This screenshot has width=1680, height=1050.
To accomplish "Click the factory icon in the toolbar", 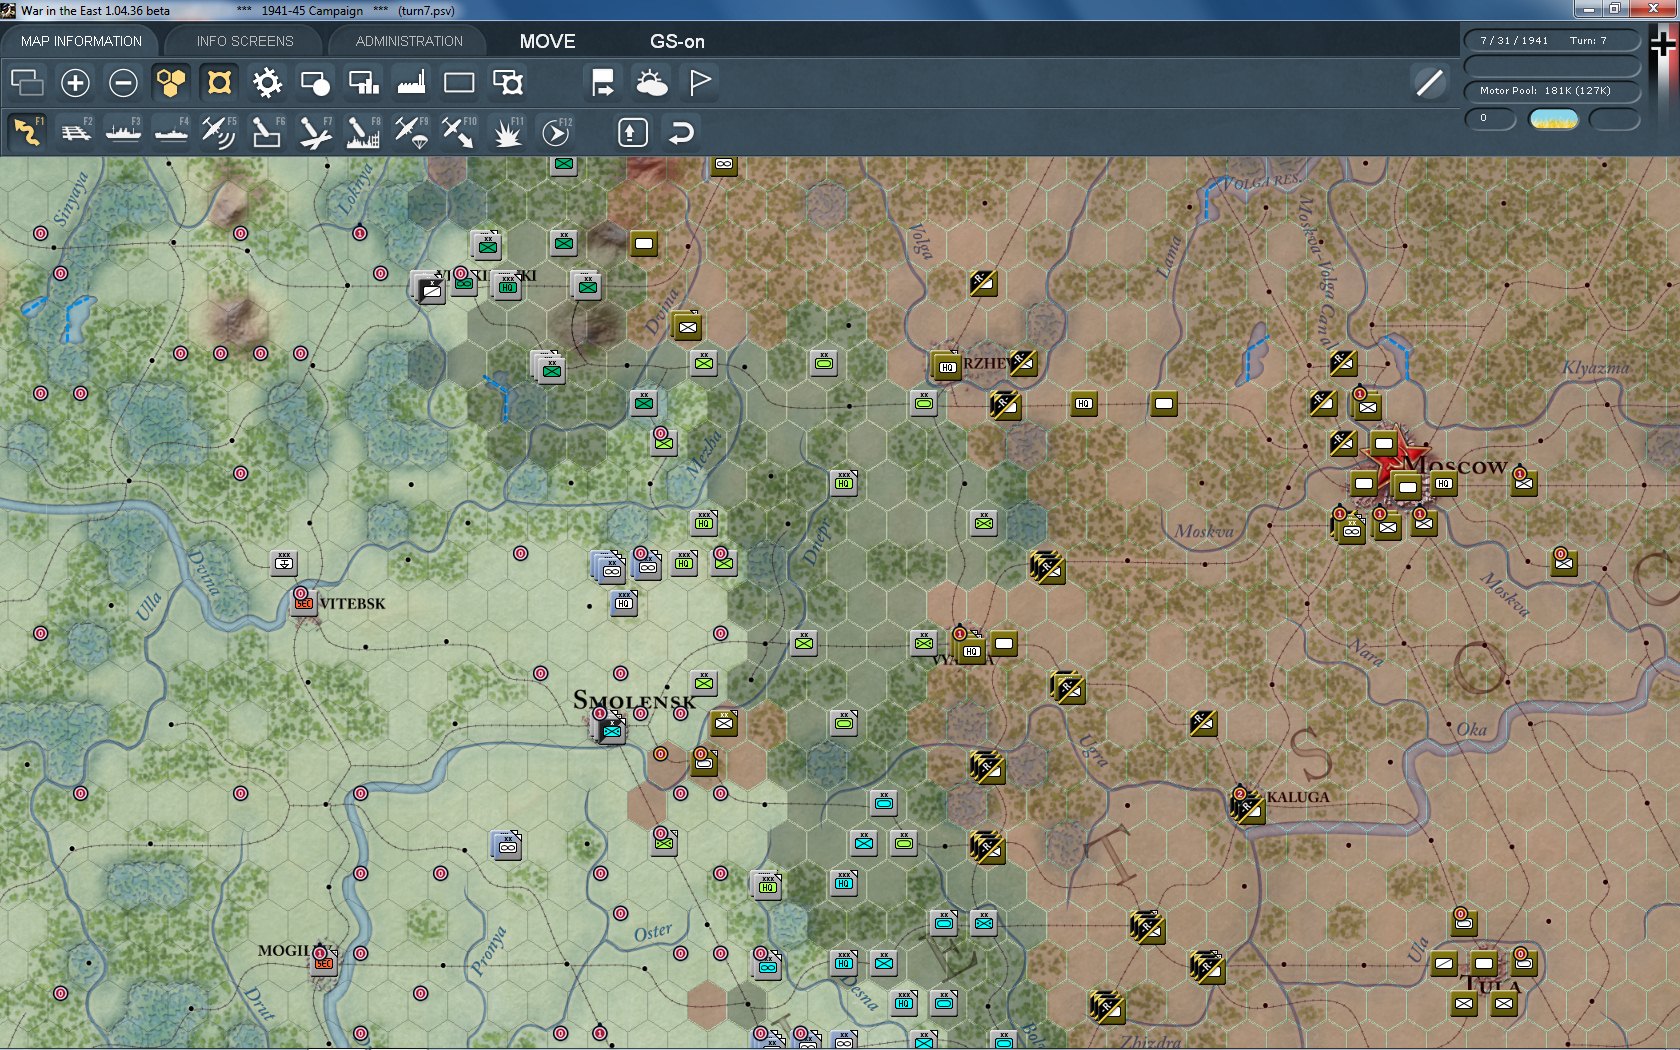I will pos(411,82).
